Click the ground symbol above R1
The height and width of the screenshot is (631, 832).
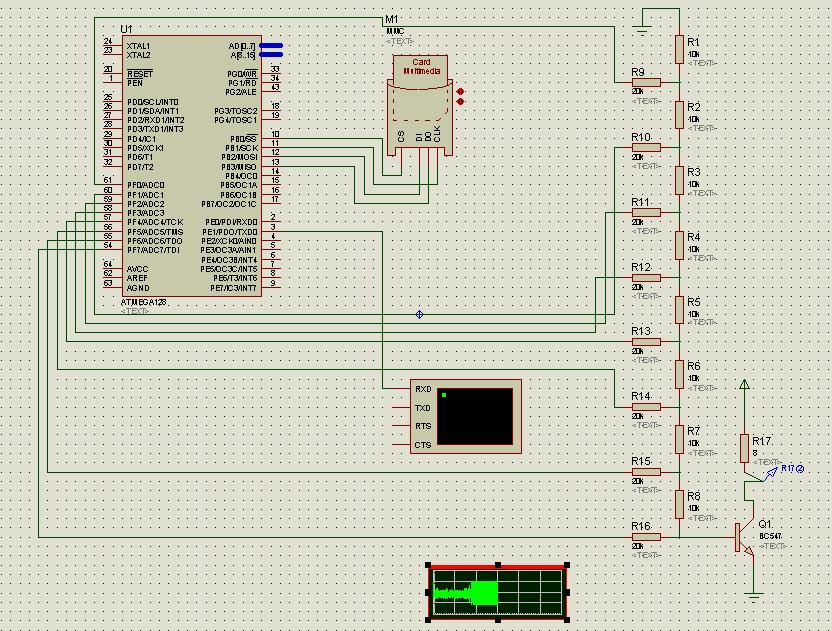[x=646, y=22]
